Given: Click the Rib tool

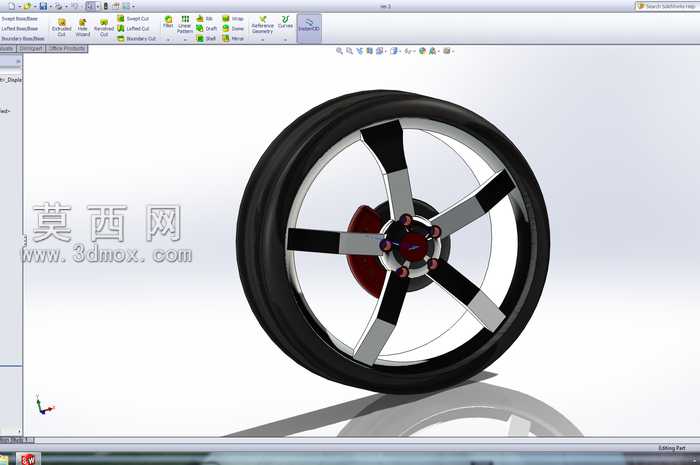Looking at the screenshot, I should tap(204, 19).
